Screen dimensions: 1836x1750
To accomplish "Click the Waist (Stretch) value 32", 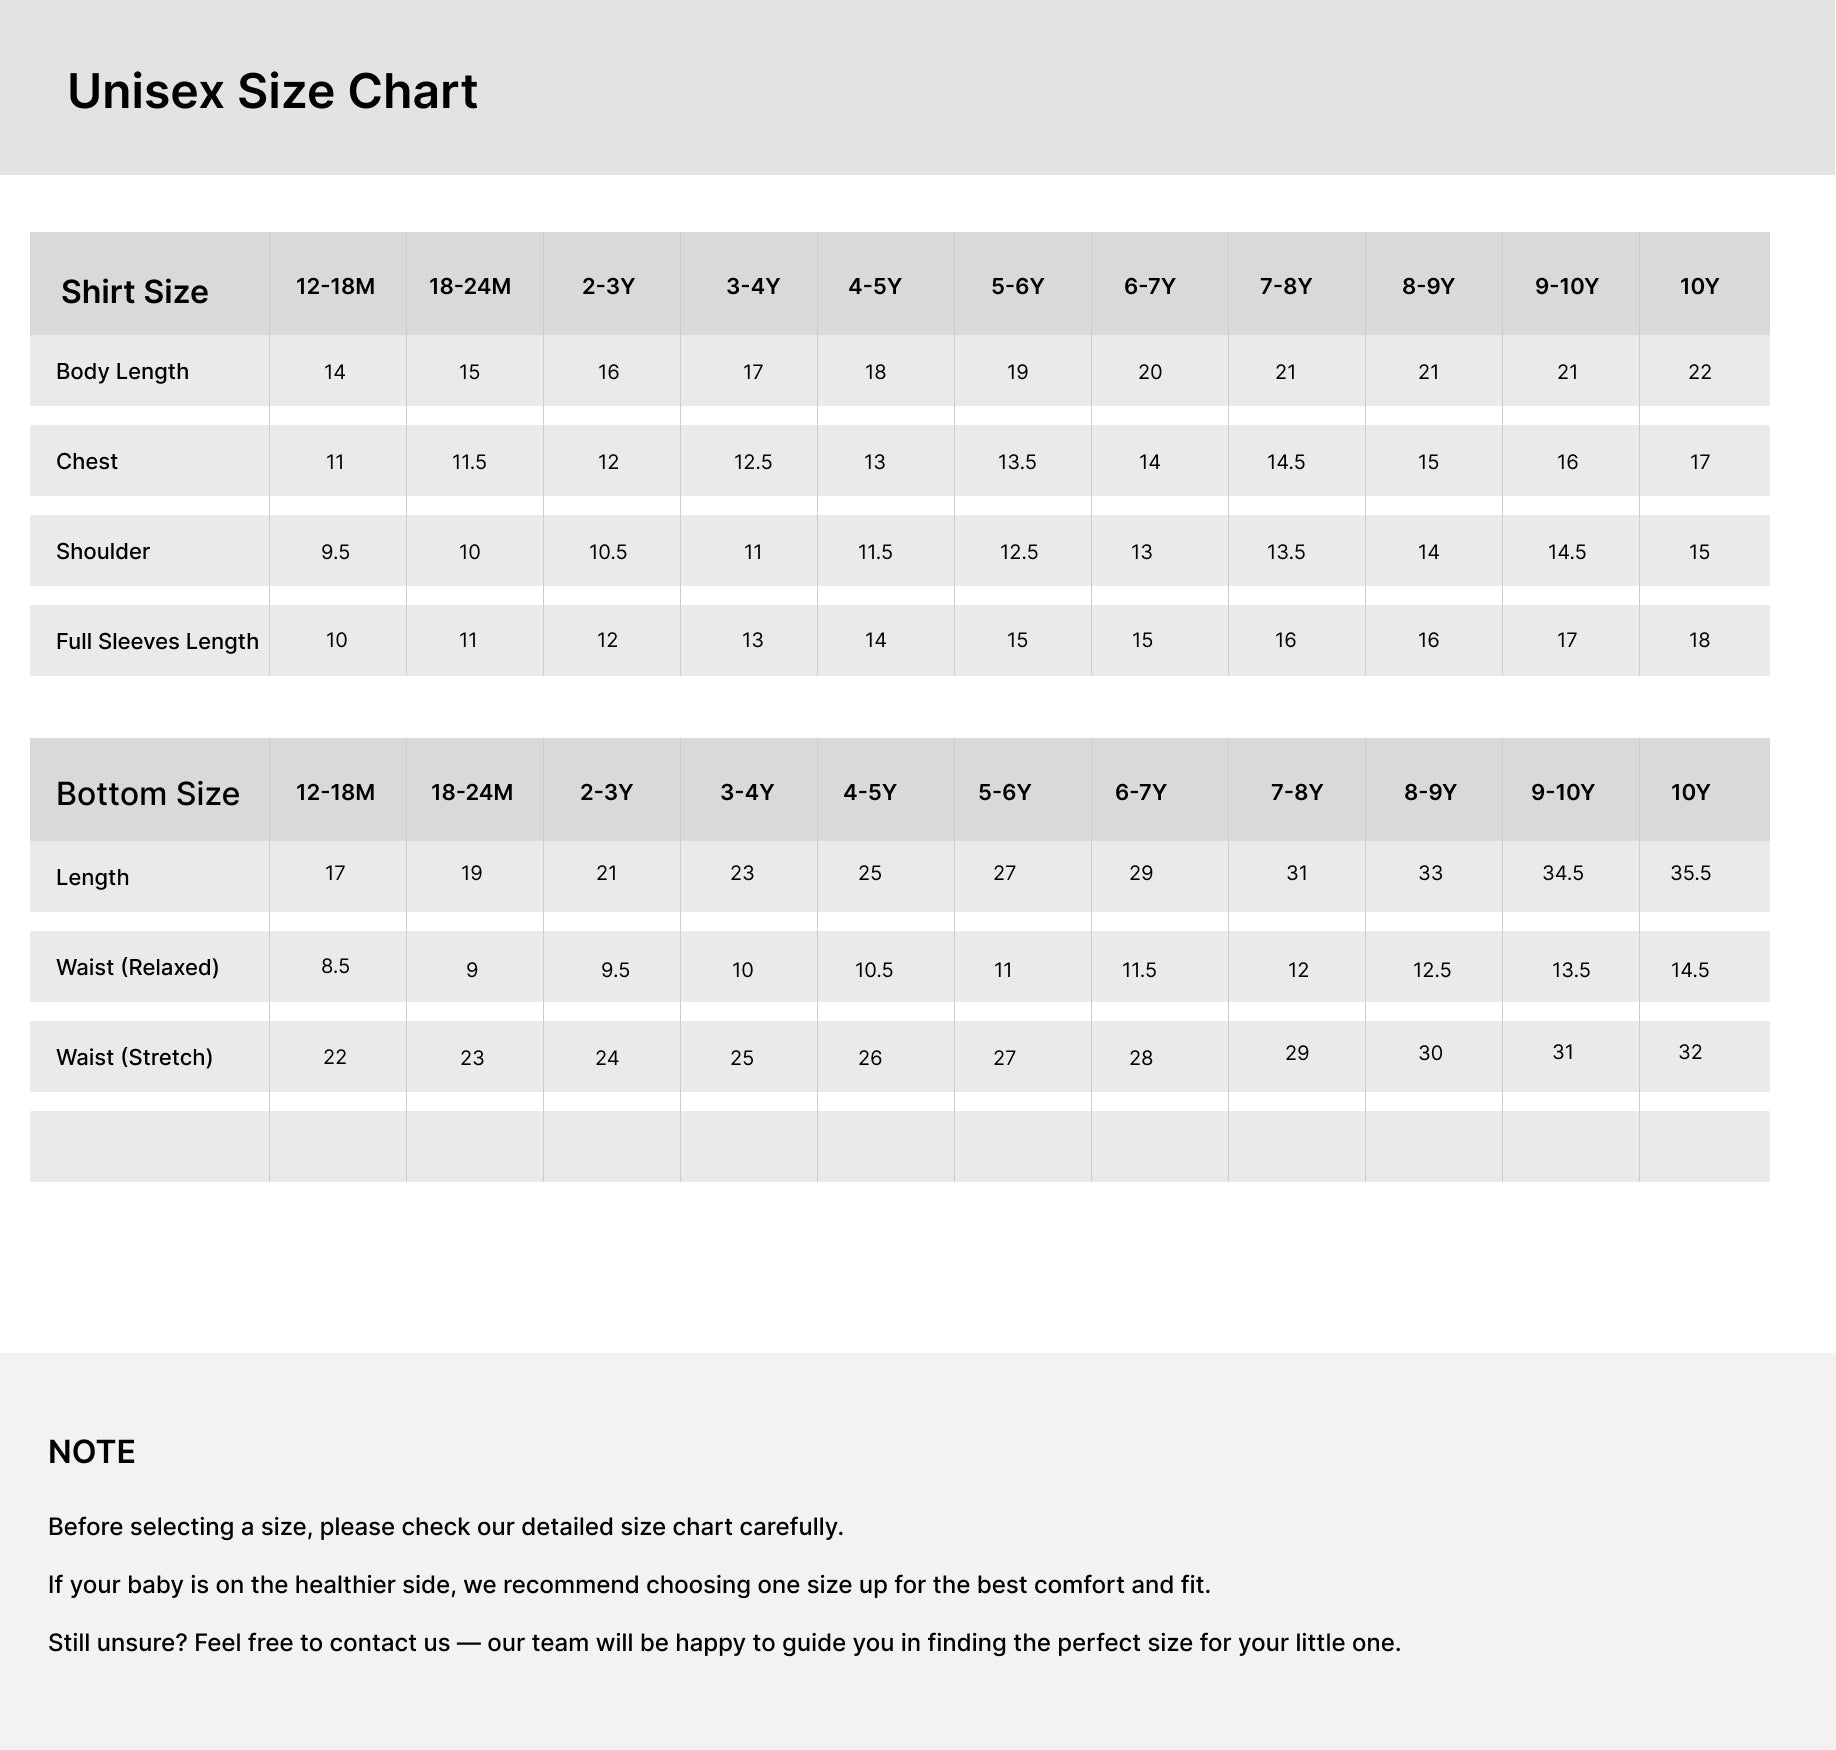I will [x=1690, y=1052].
